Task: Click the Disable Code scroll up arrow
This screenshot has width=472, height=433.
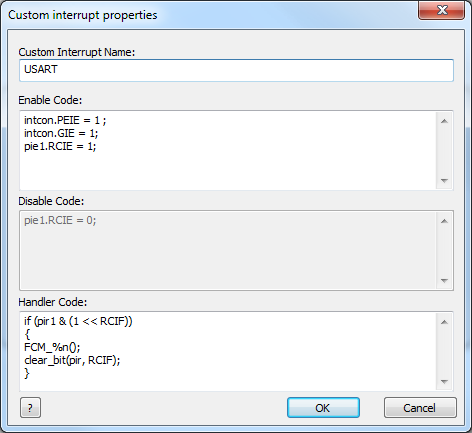Action: 444,221
